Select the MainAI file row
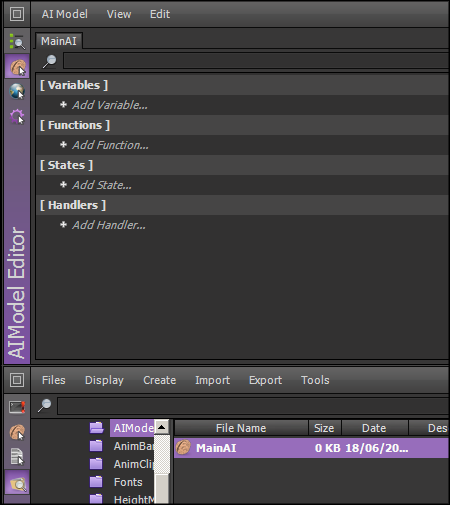 (x=311, y=448)
